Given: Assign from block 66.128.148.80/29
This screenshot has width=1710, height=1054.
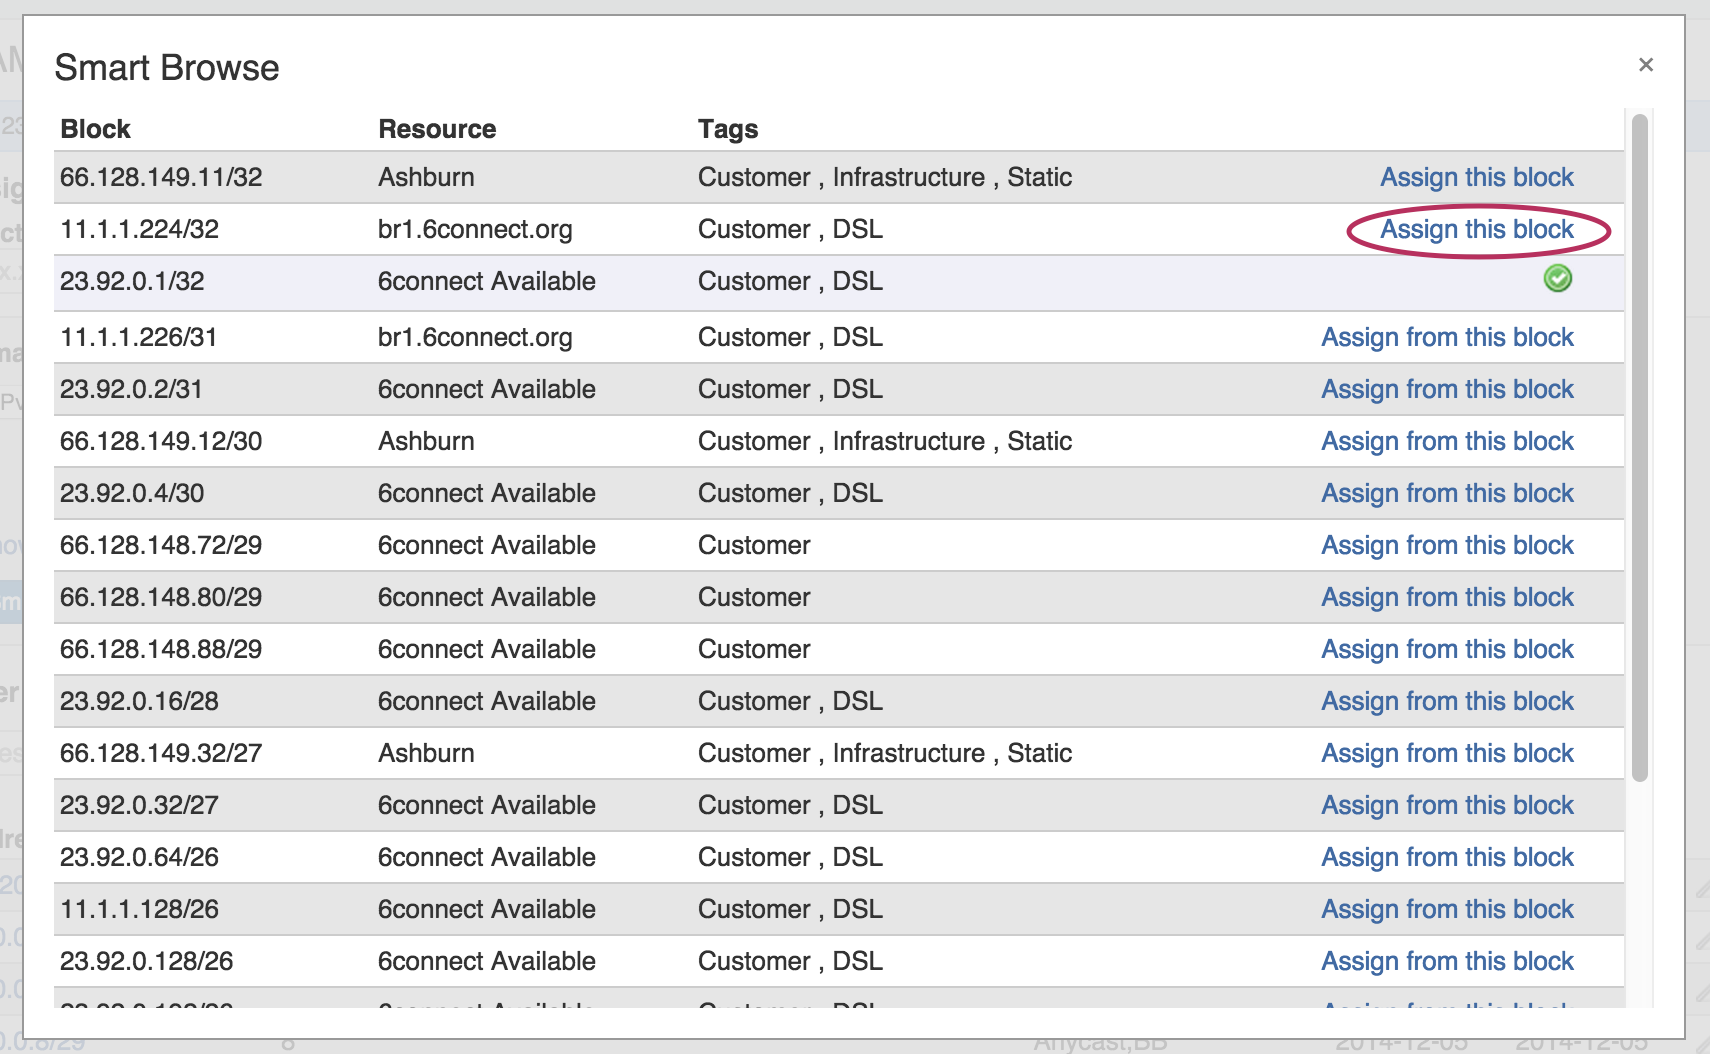Looking at the screenshot, I should [1446, 598].
